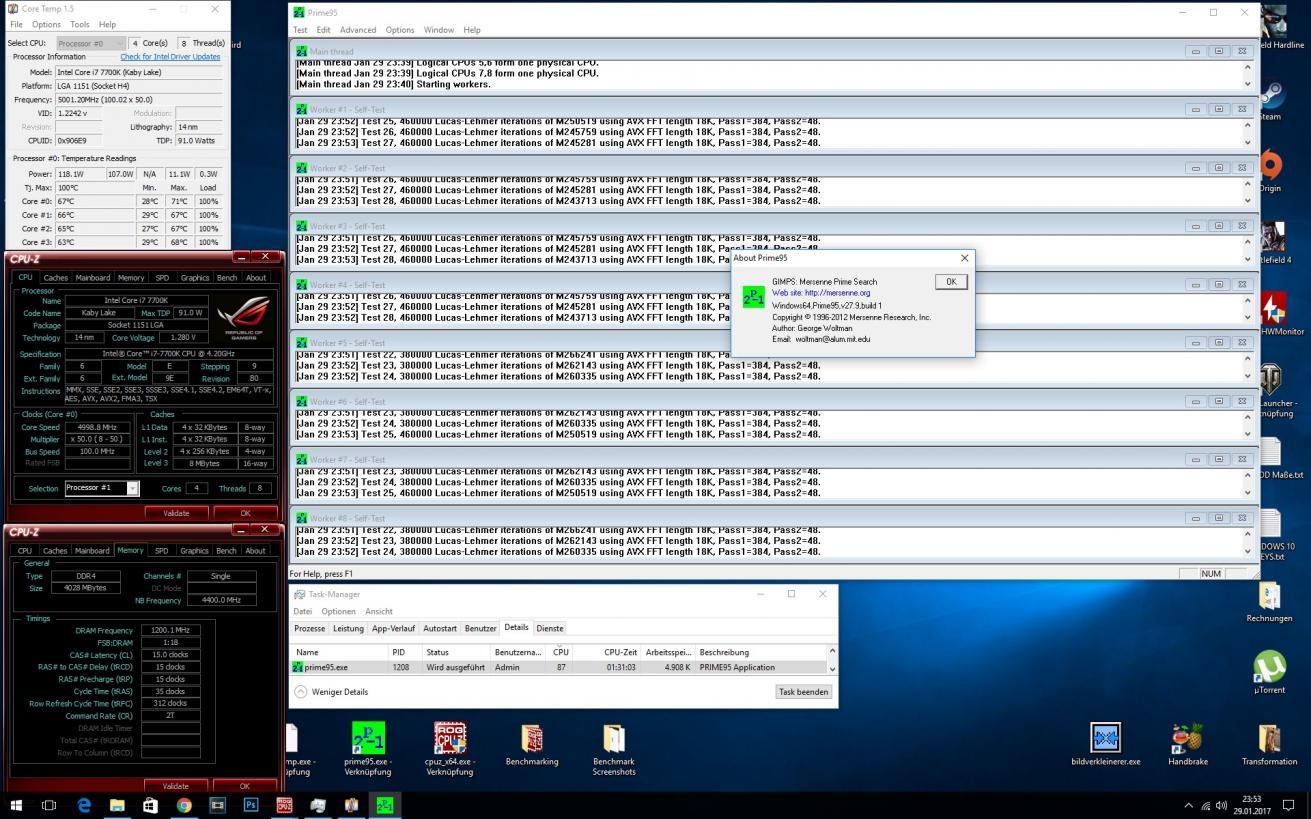Switch to Dienste tab in Task Manager

(x=550, y=628)
